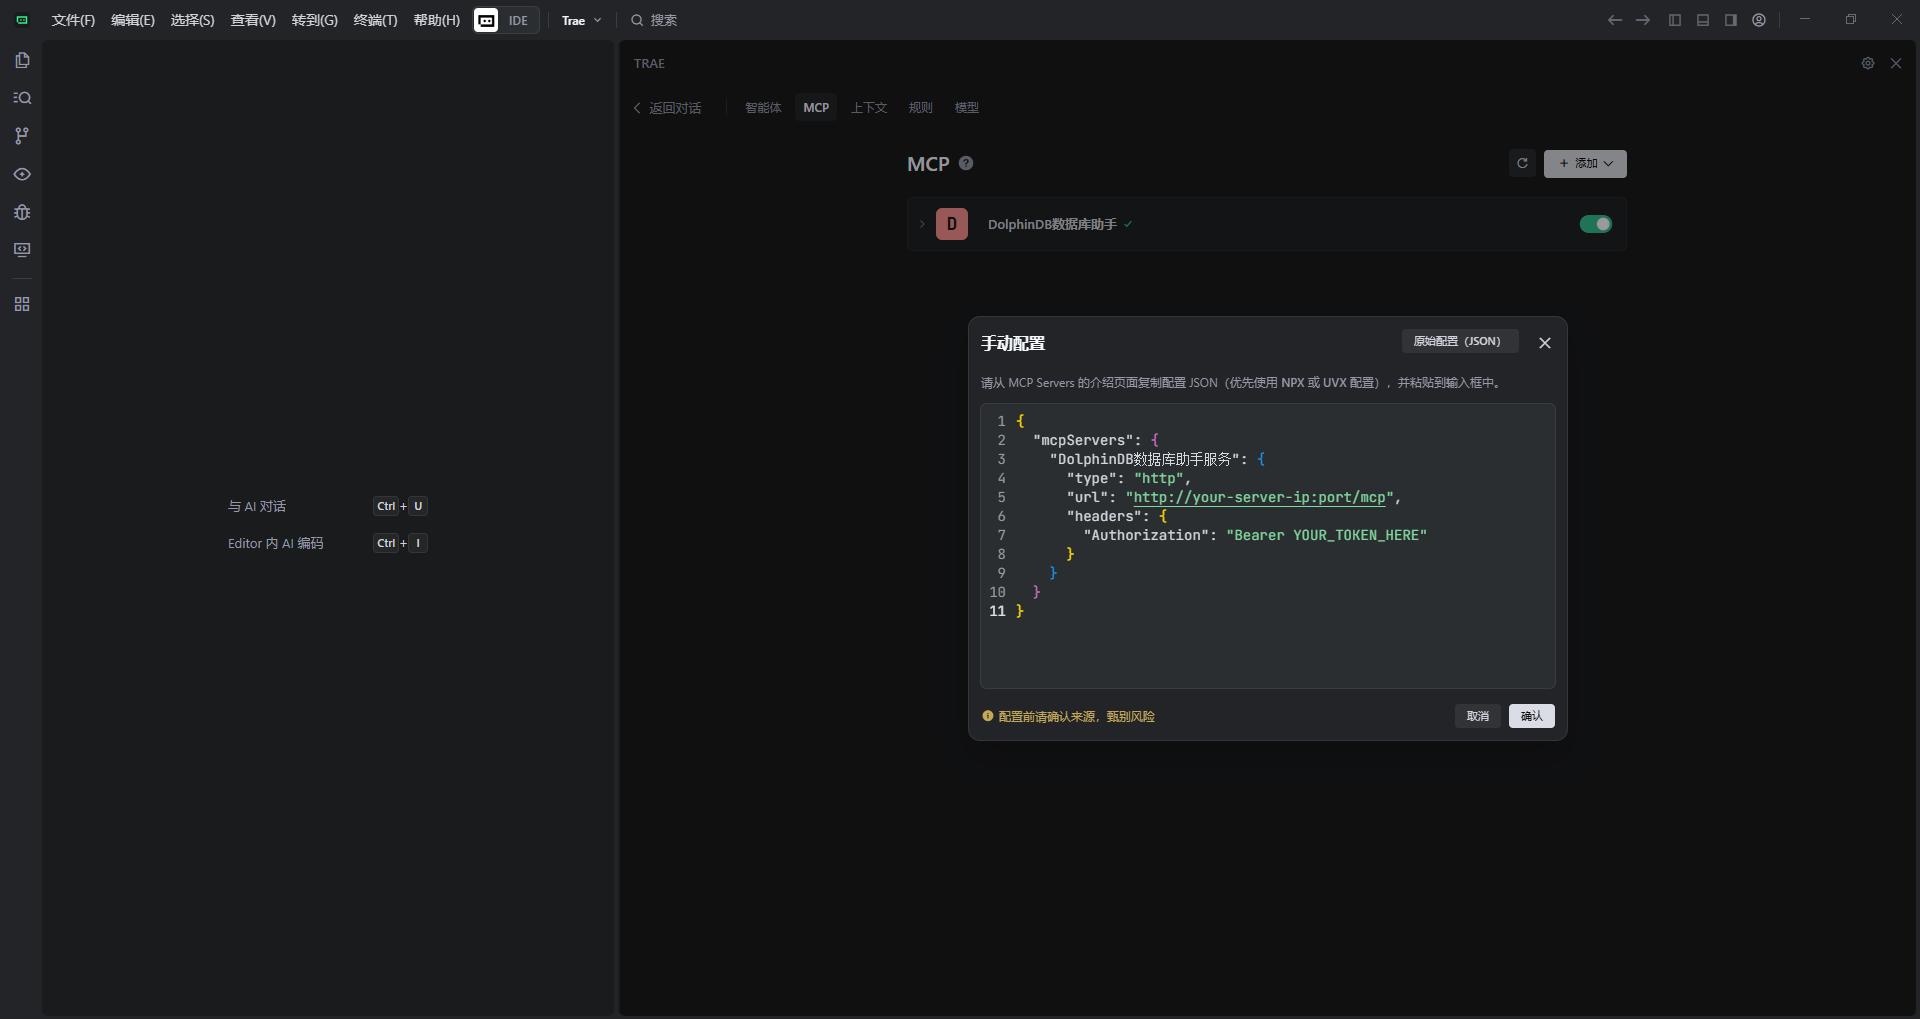Click the 确认 button in dialog
Viewport: 1920px width, 1019px height.
(1531, 716)
